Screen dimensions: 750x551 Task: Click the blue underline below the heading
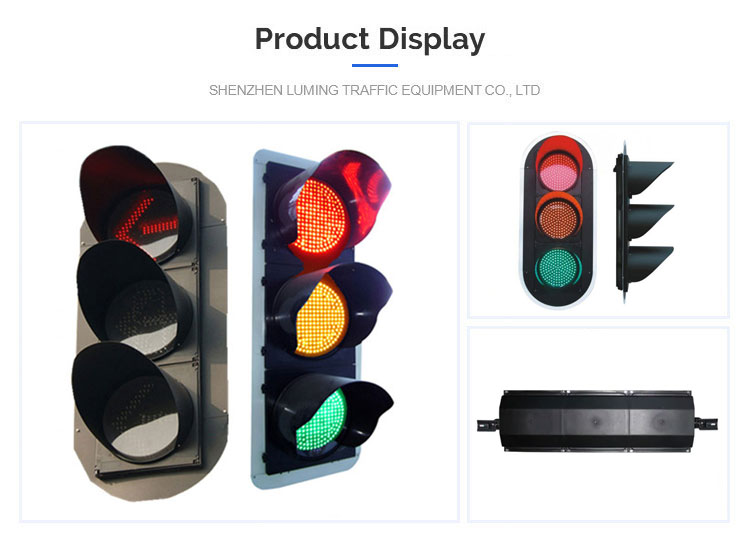click(x=375, y=65)
